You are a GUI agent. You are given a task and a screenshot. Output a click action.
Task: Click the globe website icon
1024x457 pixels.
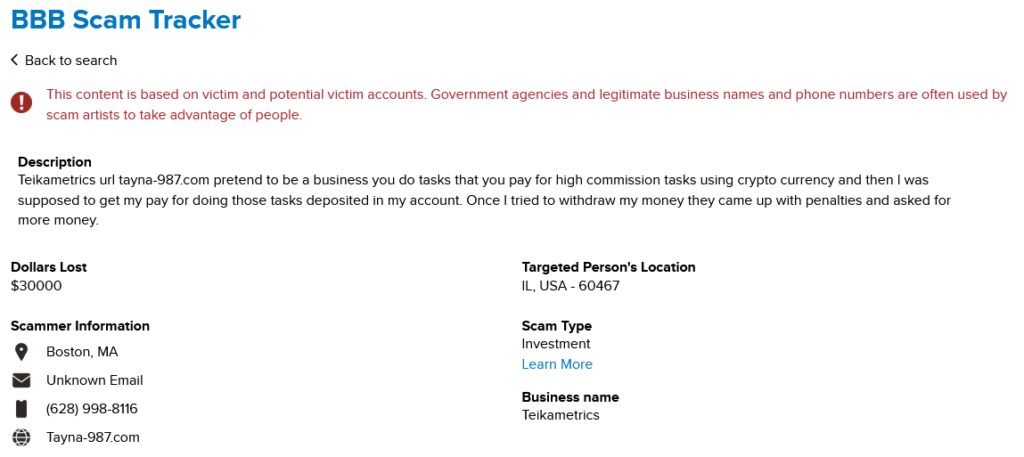pyautogui.click(x=21, y=437)
